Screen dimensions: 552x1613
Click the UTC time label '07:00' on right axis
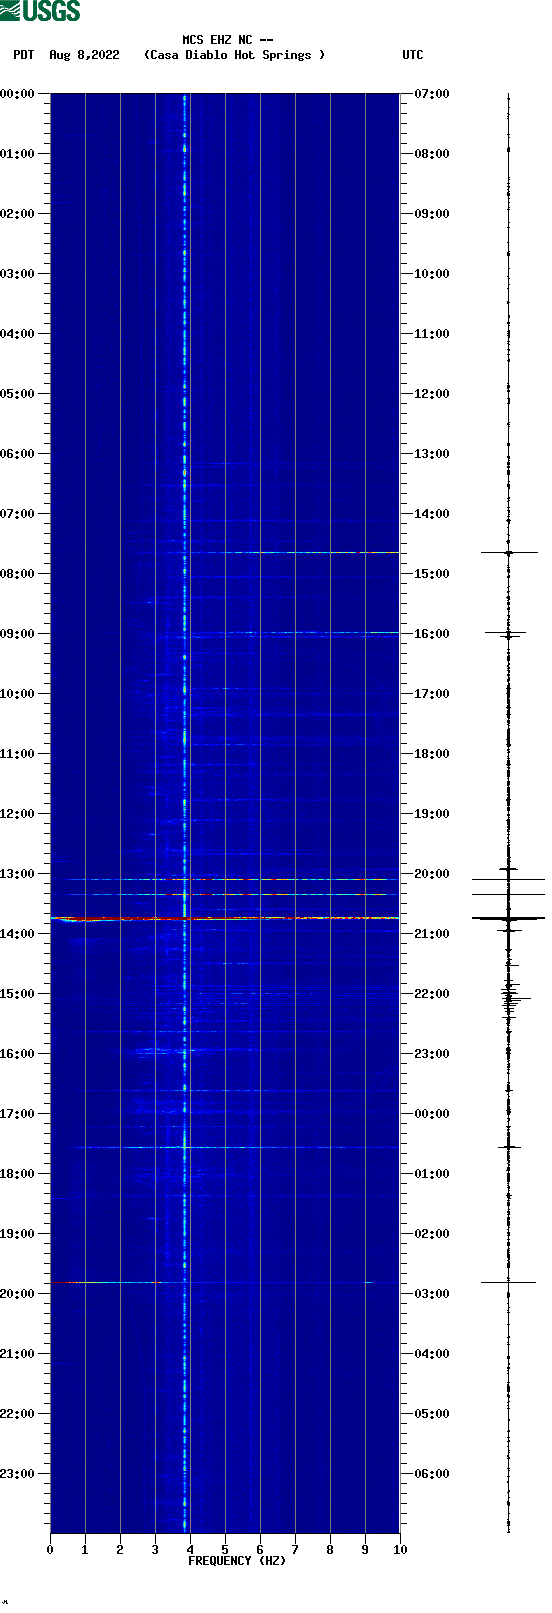[432, 94]
